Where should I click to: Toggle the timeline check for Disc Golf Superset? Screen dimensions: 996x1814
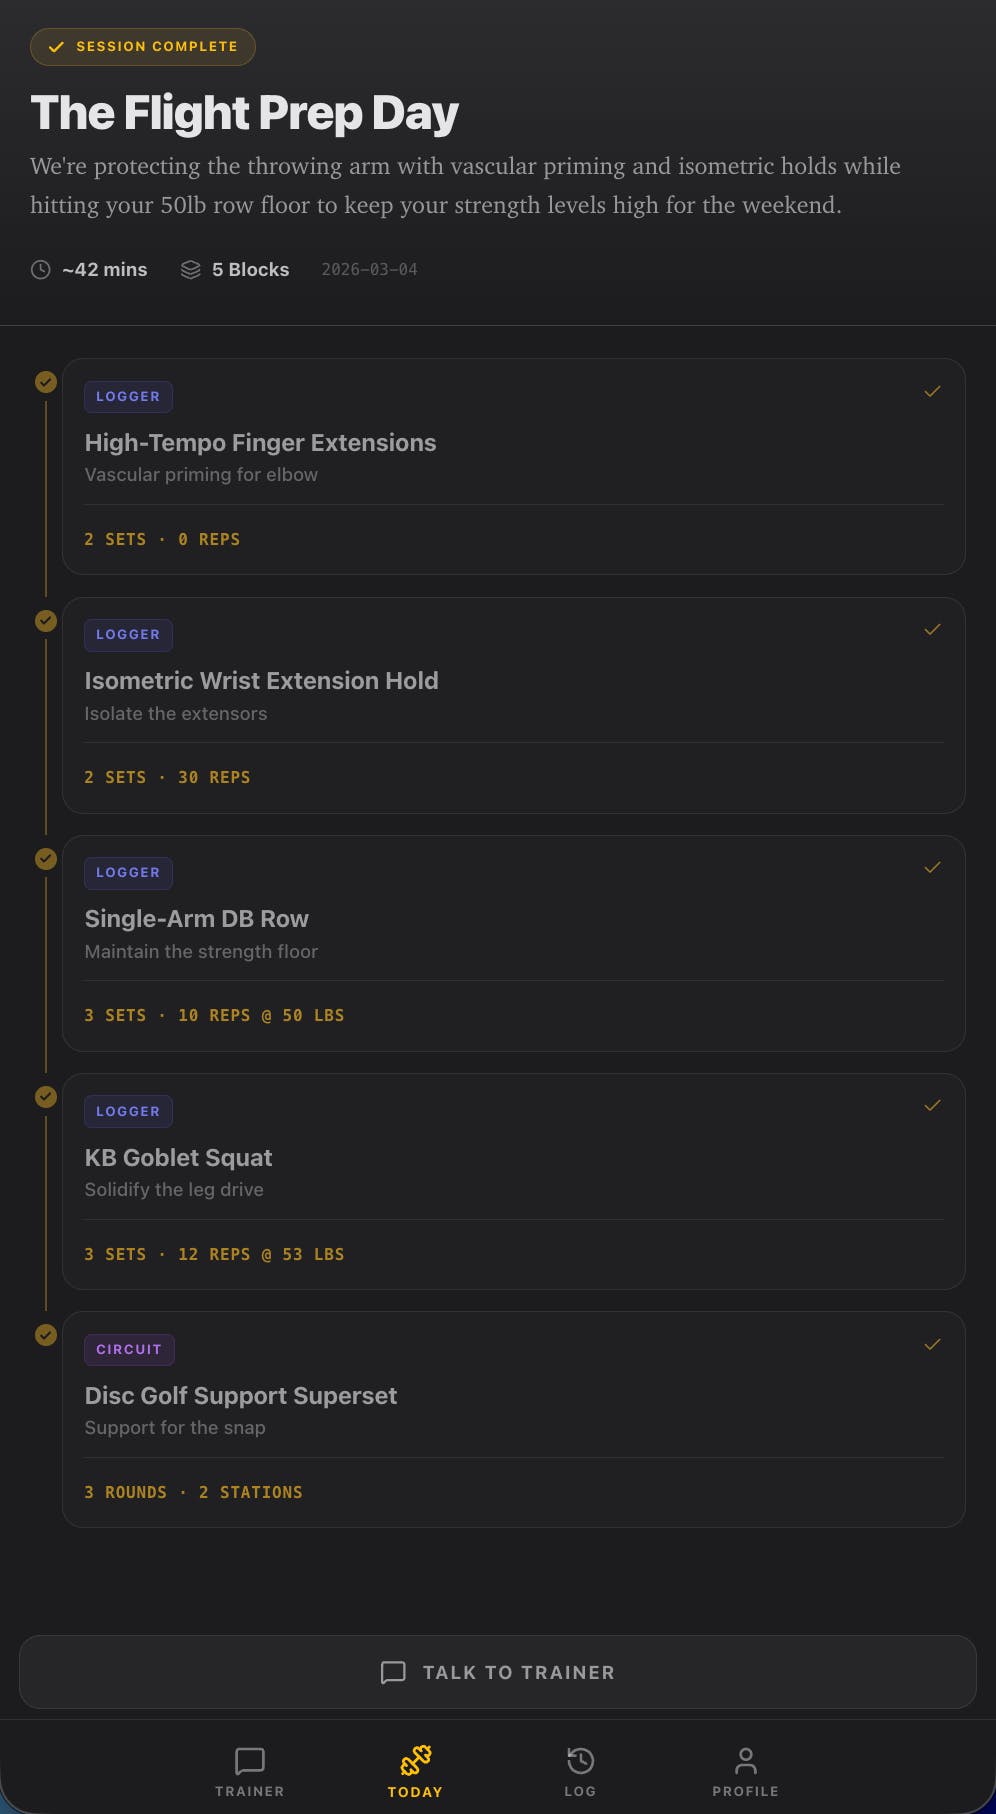click(x=46, y=1335)
